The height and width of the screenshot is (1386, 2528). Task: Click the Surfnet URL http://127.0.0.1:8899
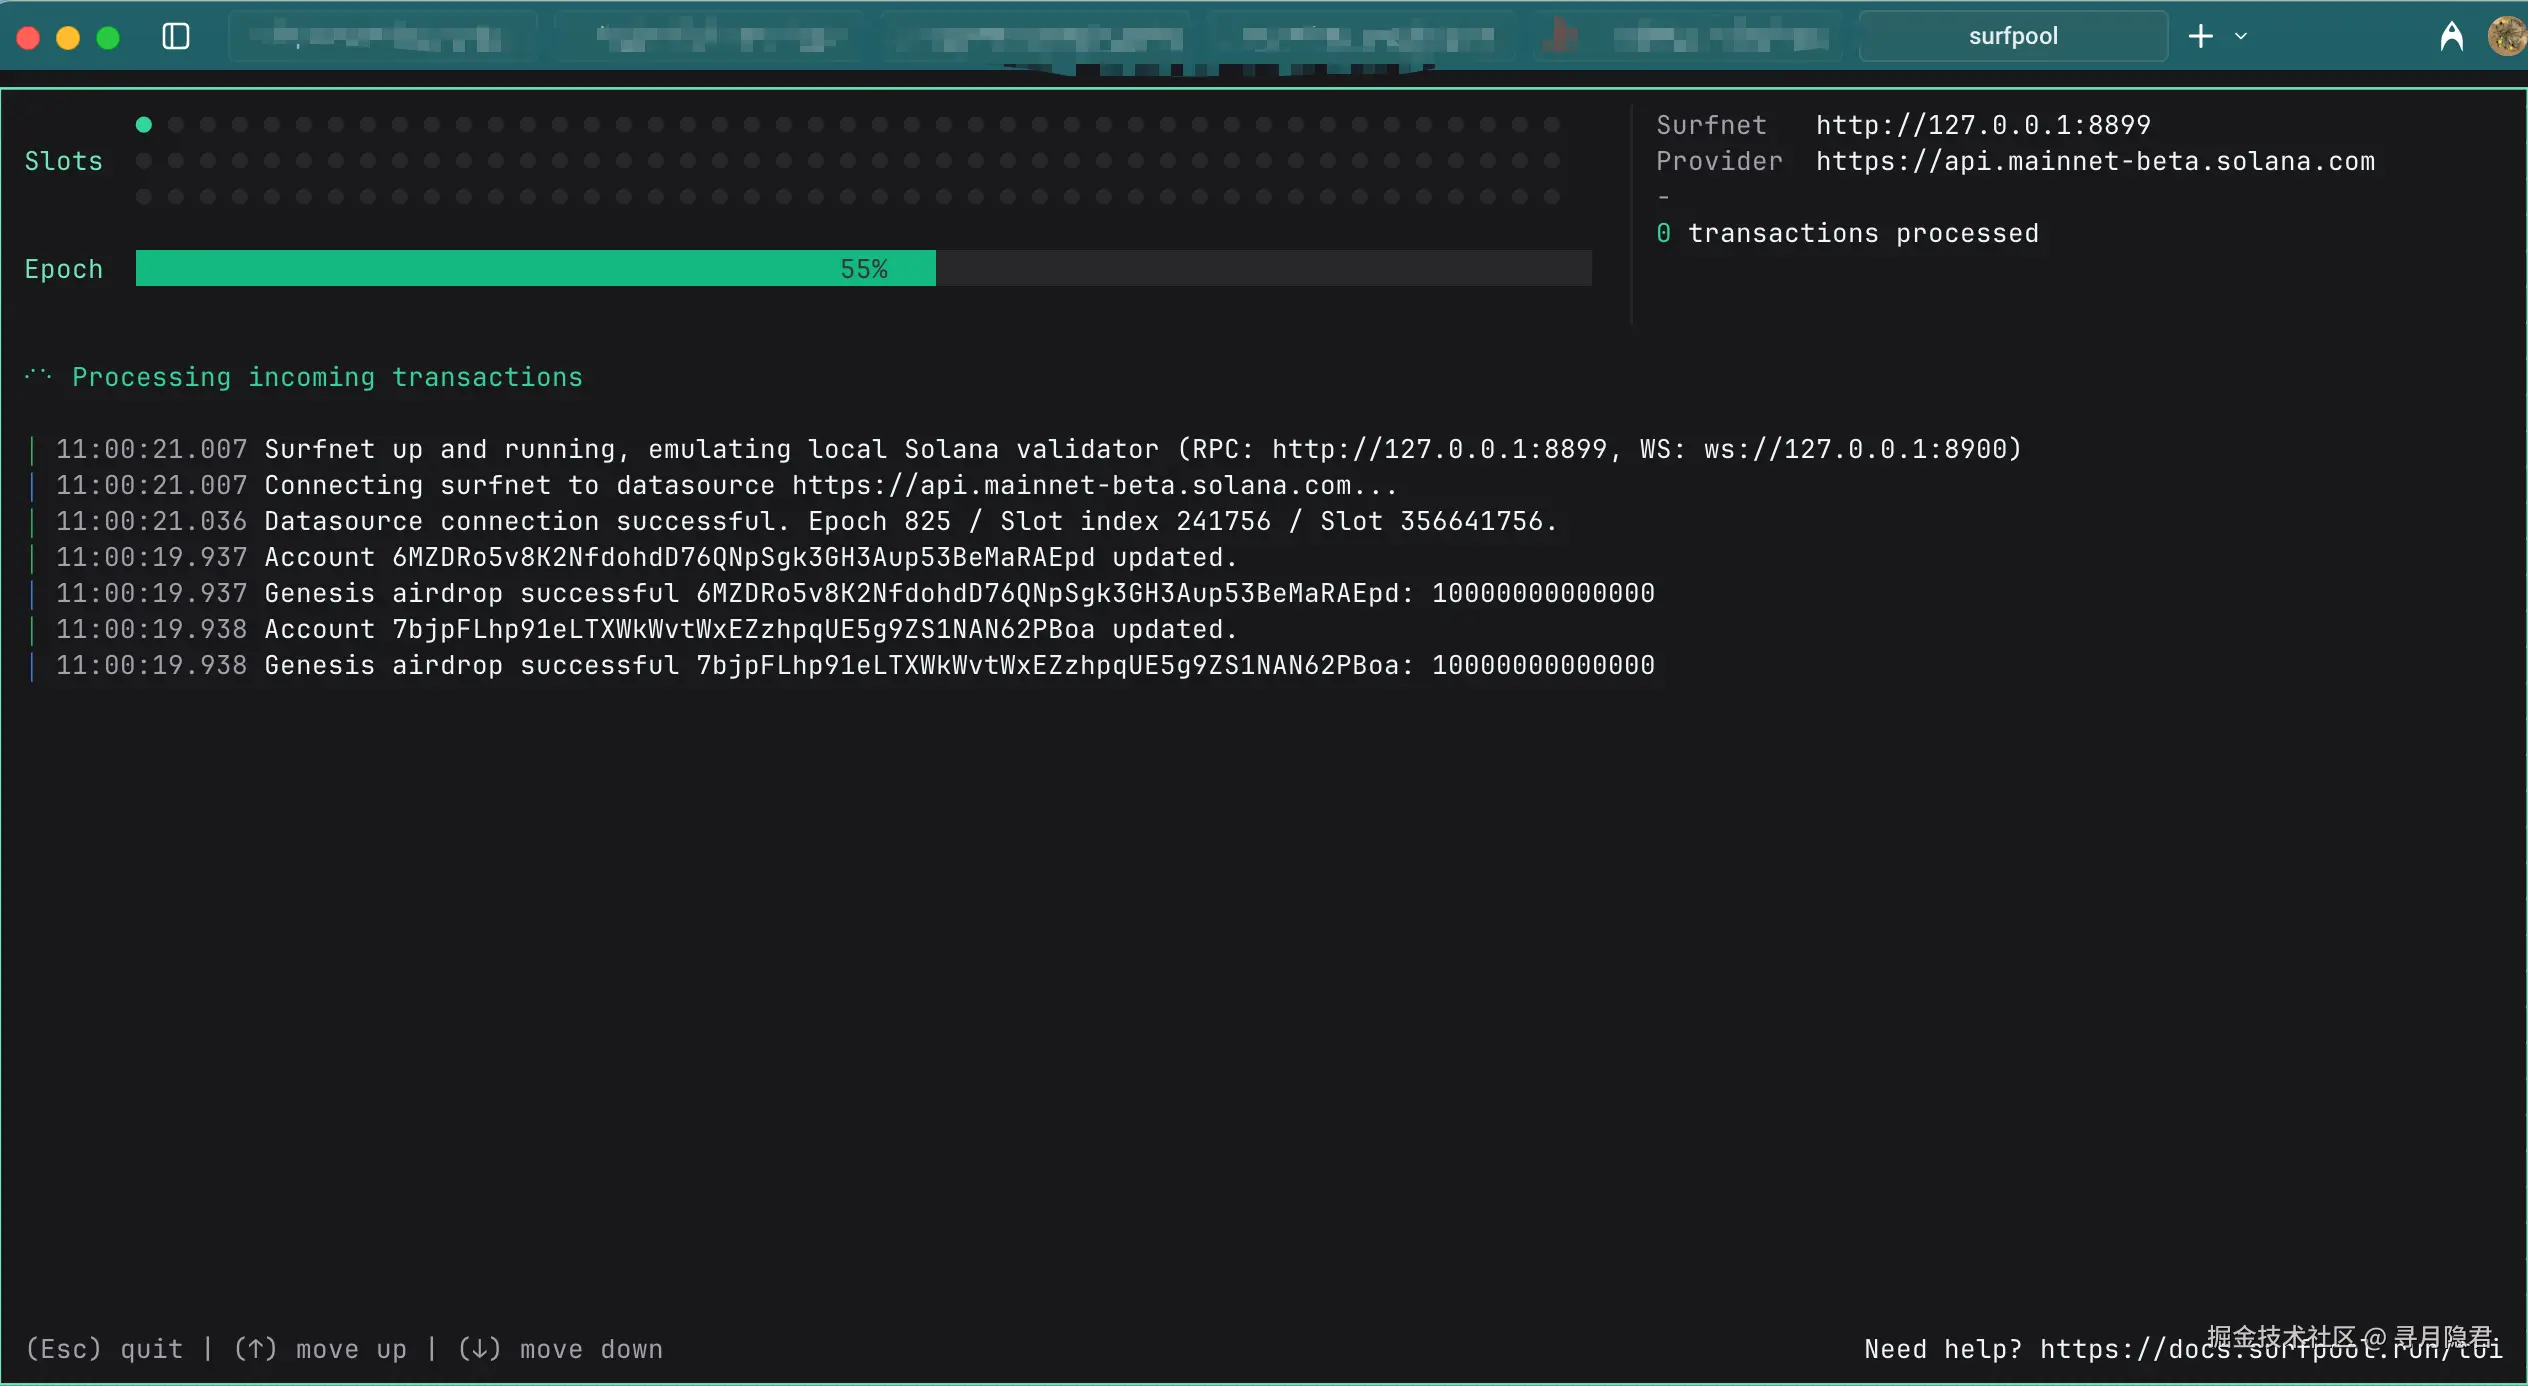(1983, 125)
